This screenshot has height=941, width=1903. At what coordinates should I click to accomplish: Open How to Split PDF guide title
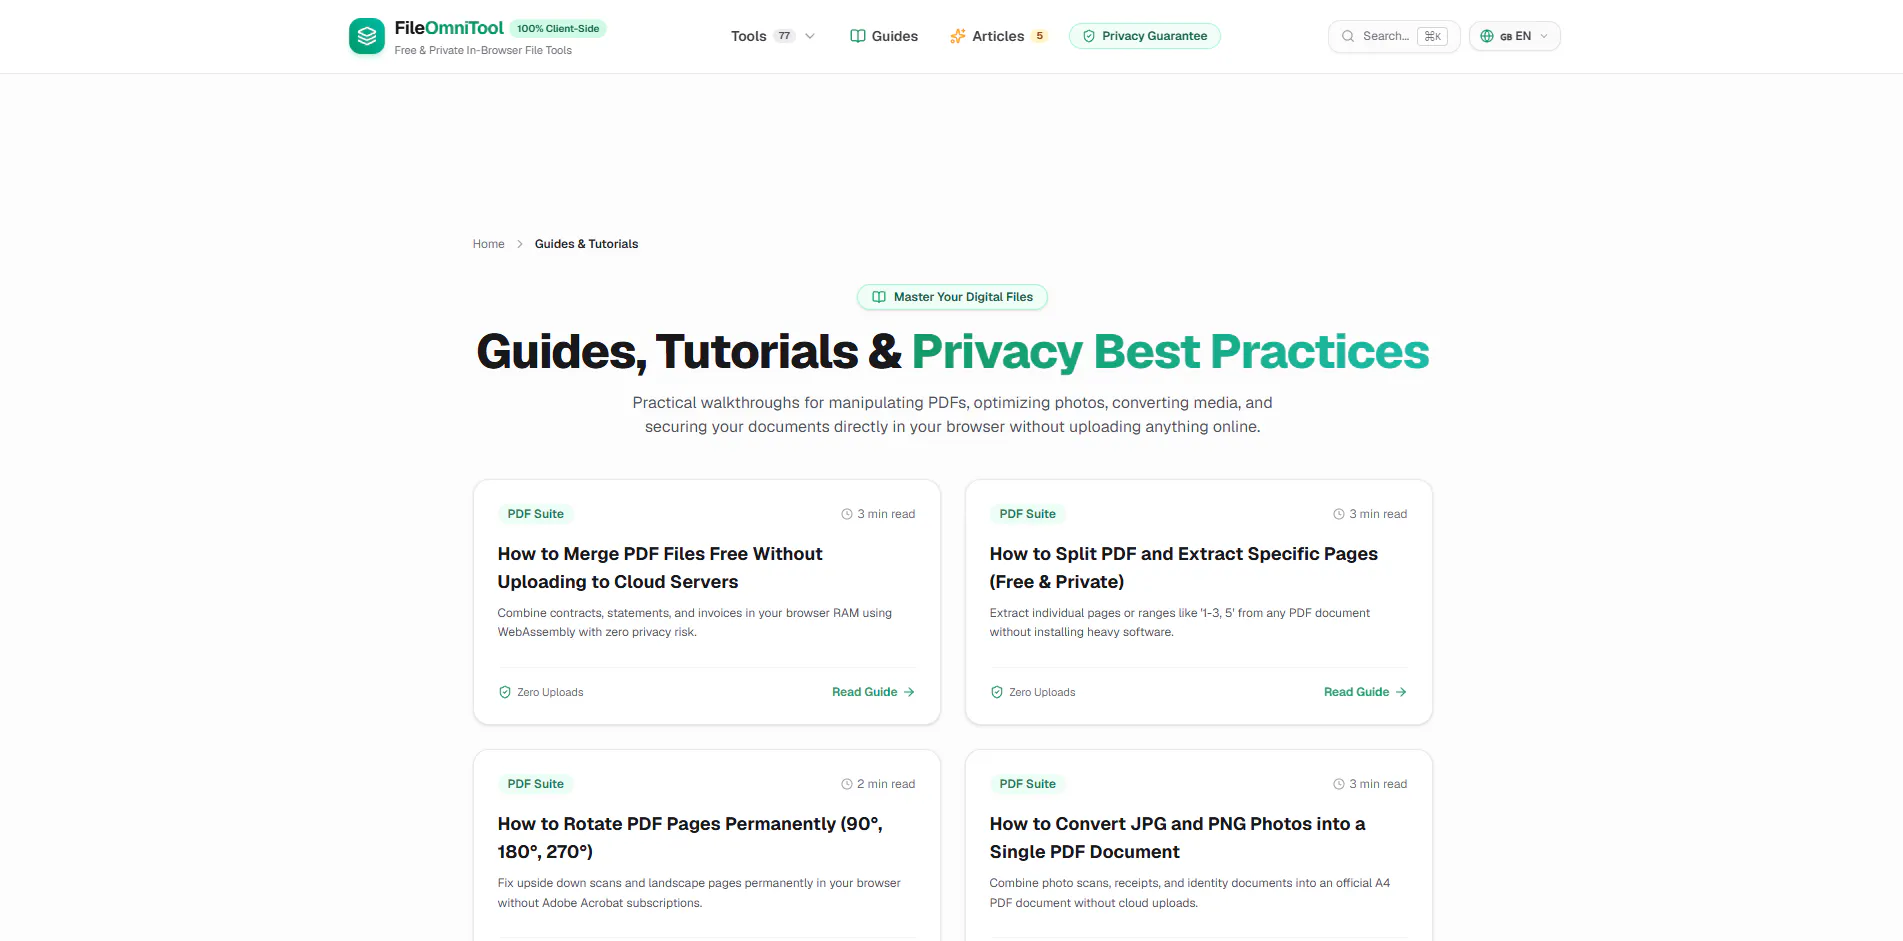[1184, 568]
